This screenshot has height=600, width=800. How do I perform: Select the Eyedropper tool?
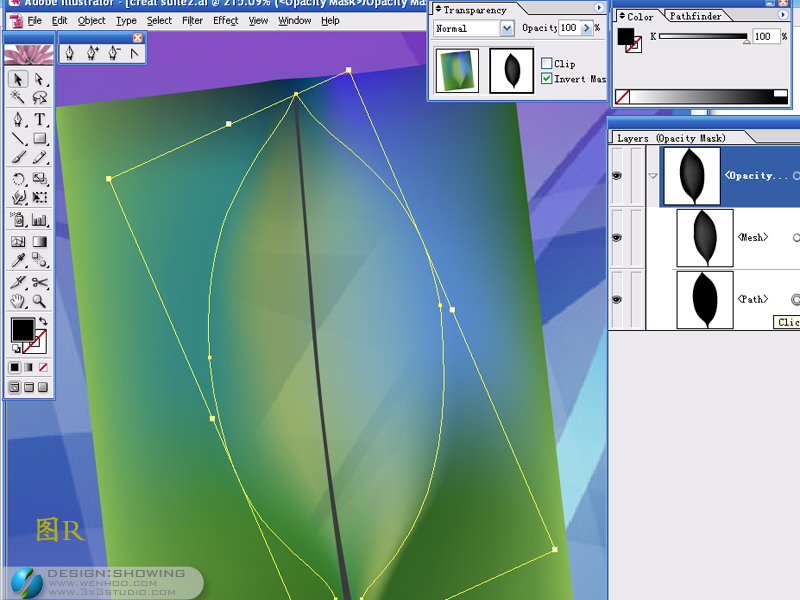click(x=18, y=260)
